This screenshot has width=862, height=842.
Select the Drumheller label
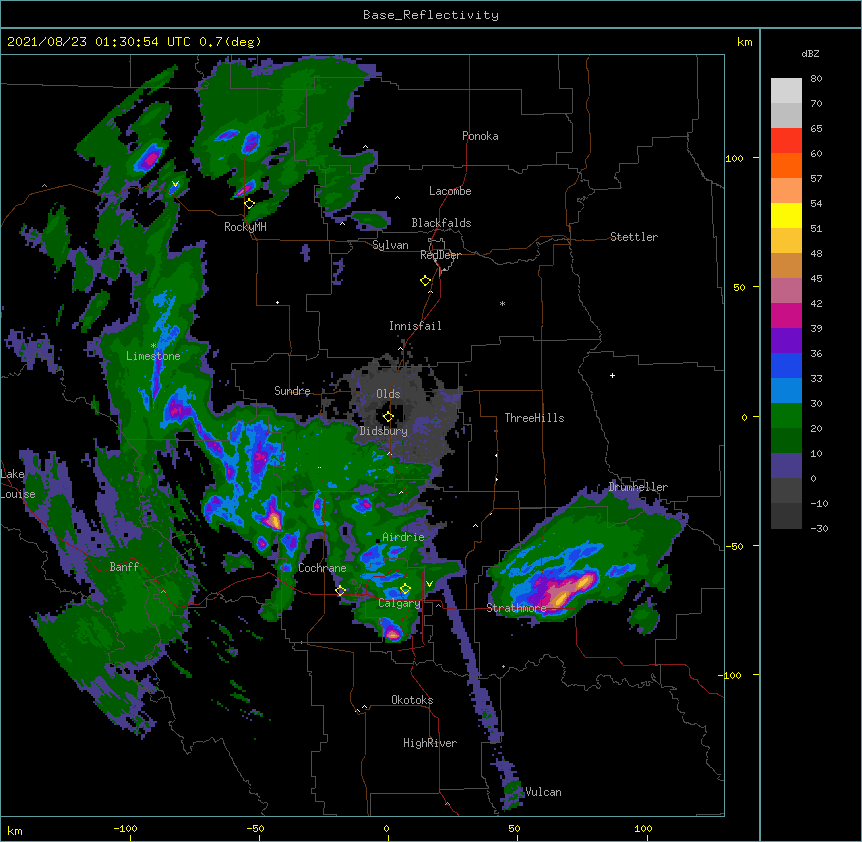coord(638,487)
